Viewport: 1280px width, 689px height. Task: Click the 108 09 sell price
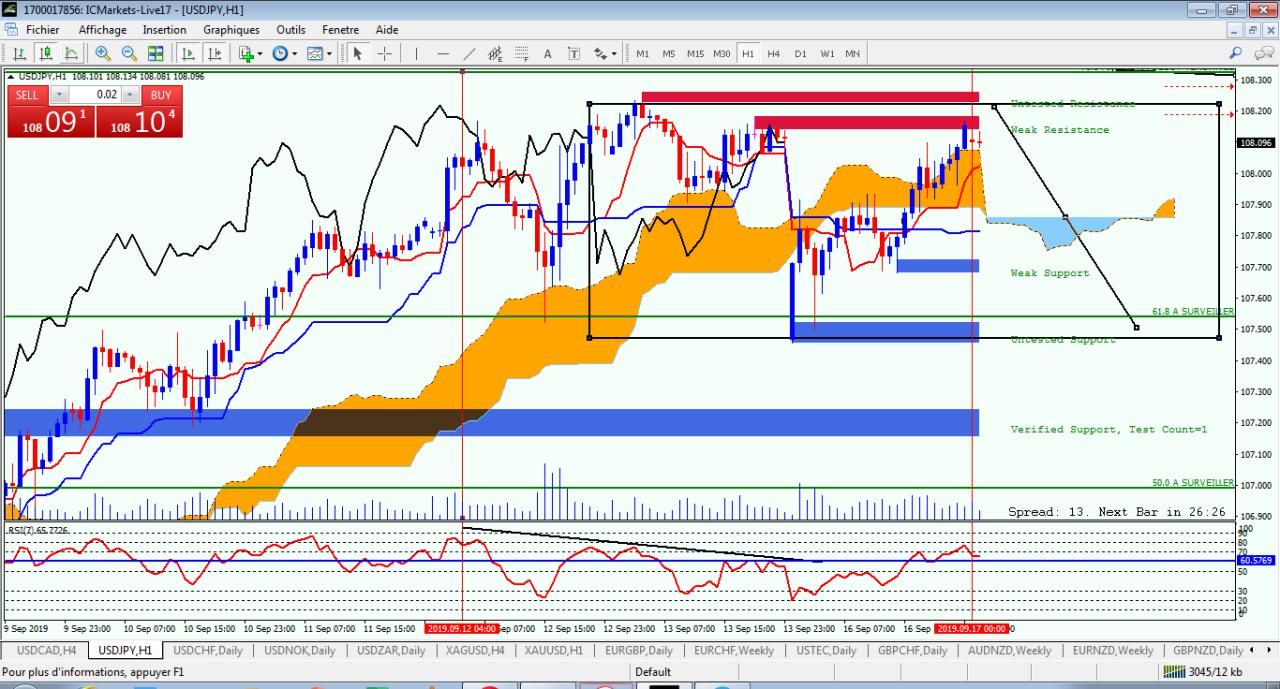click(x=51, y=121)
